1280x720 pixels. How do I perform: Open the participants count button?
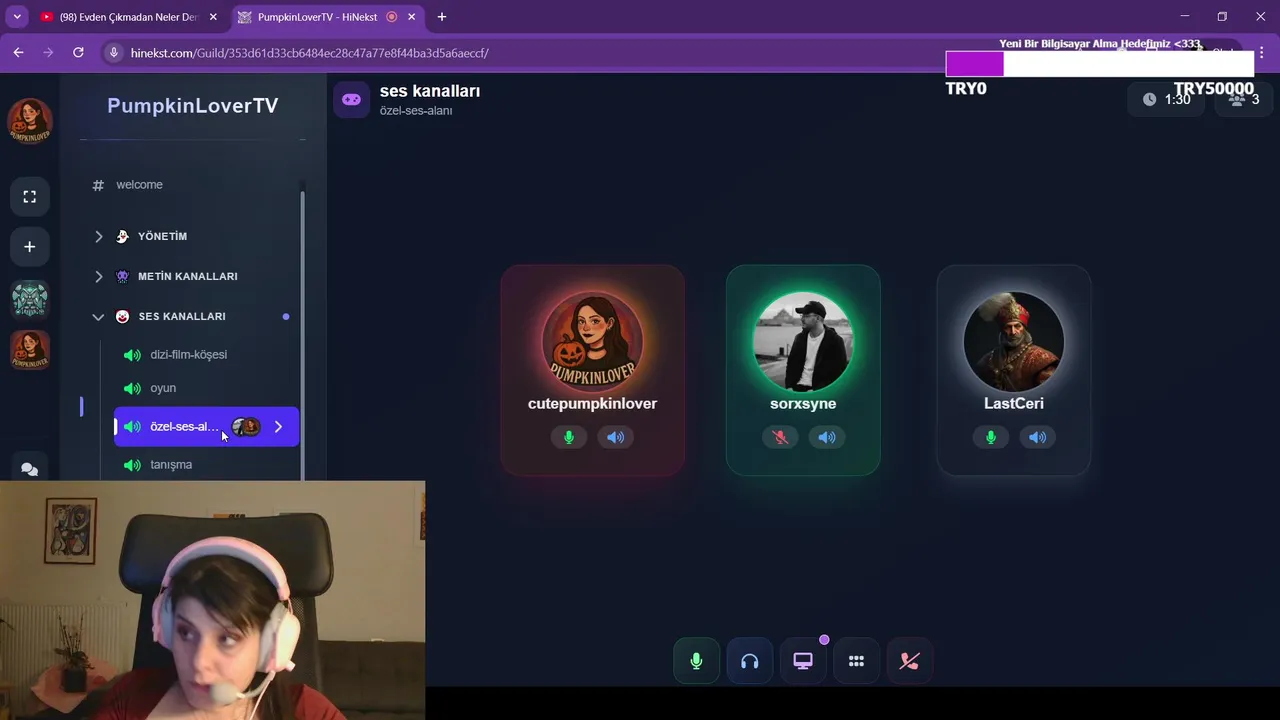1245,99
